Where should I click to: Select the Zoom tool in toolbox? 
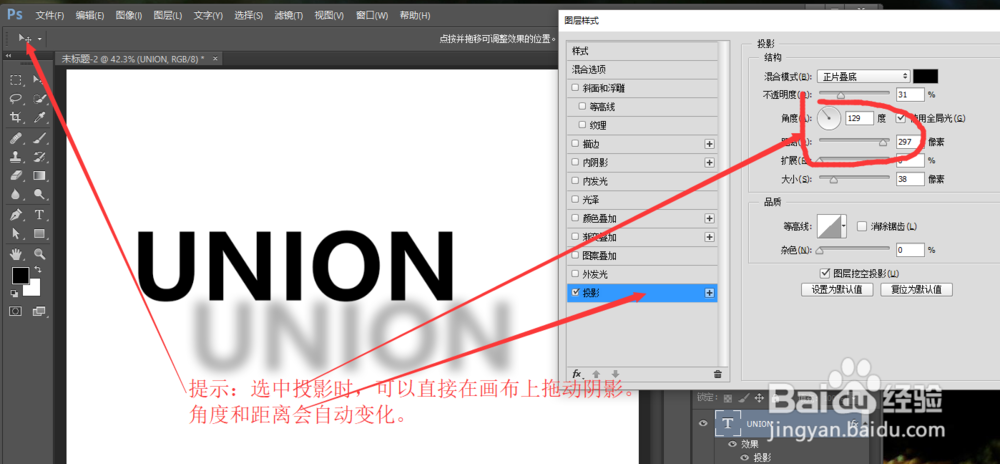tap(39, 254)
